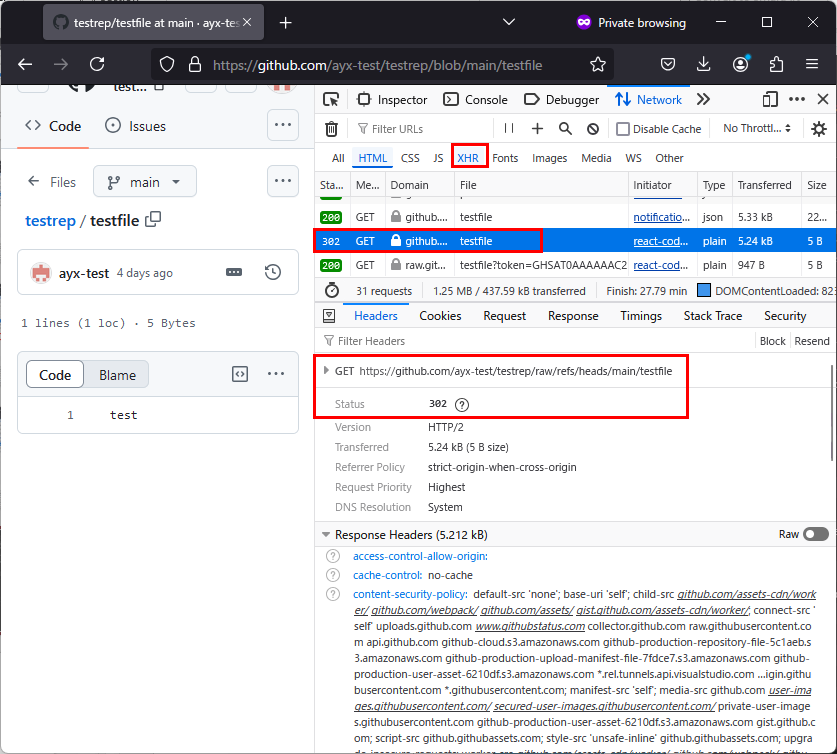
Task: Open the Cookies details tab
Action: (440, 316)
